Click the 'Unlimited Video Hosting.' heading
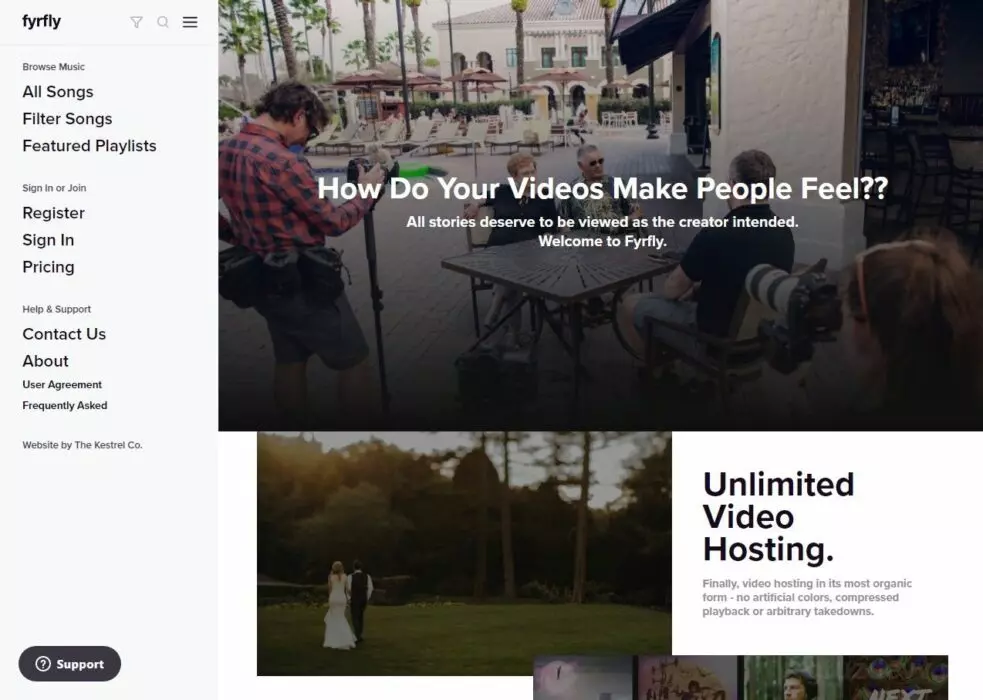Viewport: 983px width, 700px height. pyautogui.click(x=778, y=516)
